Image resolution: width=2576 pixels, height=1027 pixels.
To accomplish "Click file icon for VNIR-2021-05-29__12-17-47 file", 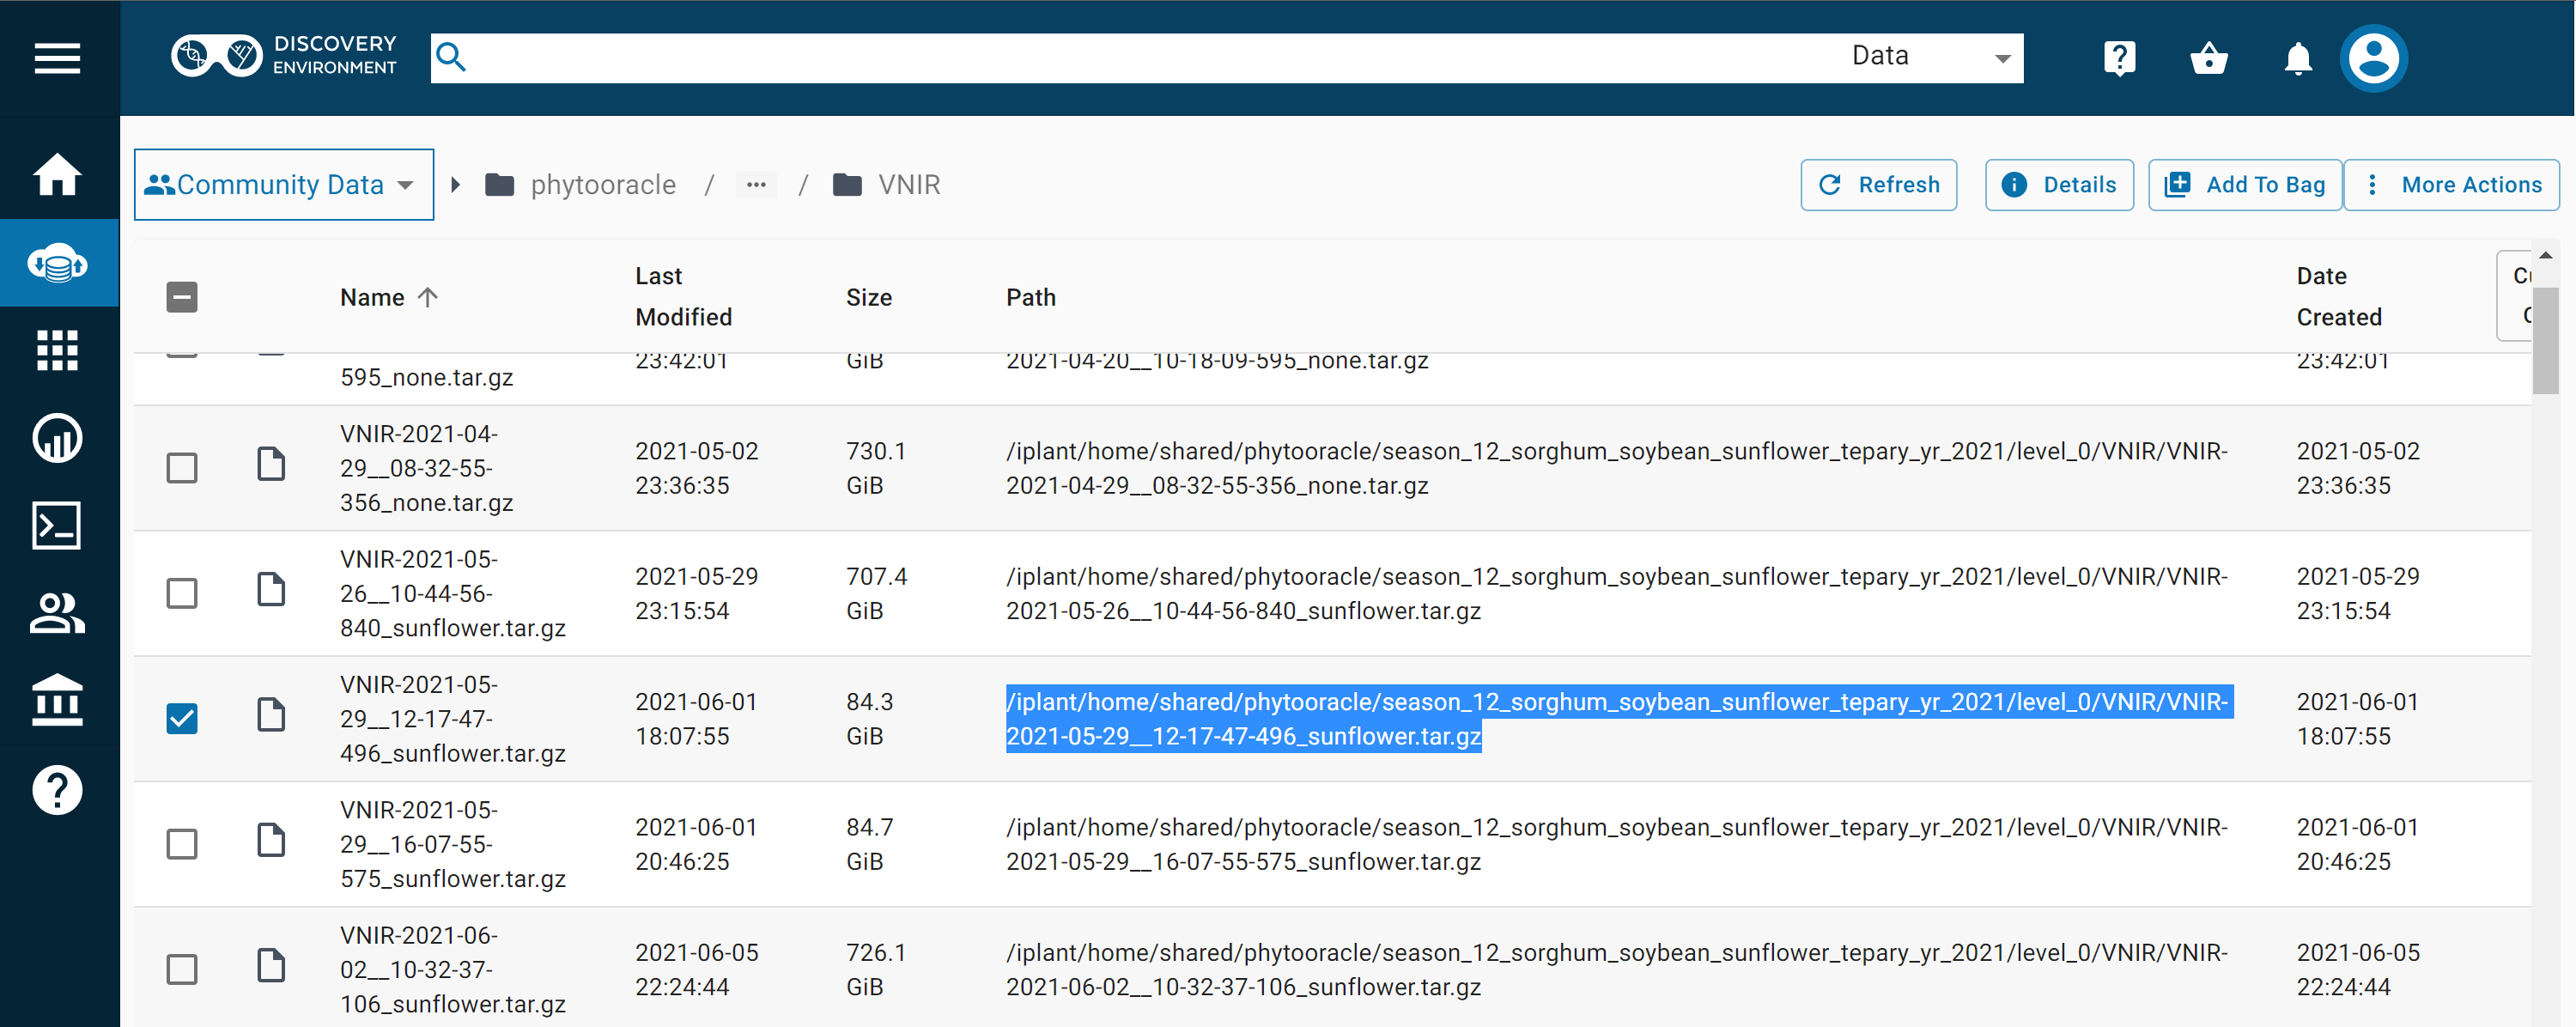I will [271, 715].
